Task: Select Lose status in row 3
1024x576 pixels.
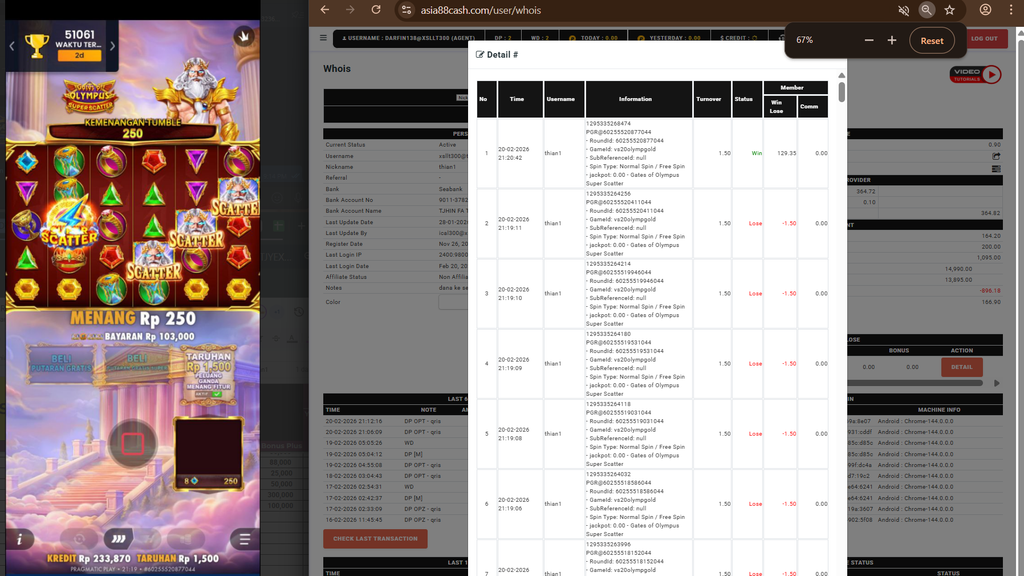Action: click(x=755, y=294)
